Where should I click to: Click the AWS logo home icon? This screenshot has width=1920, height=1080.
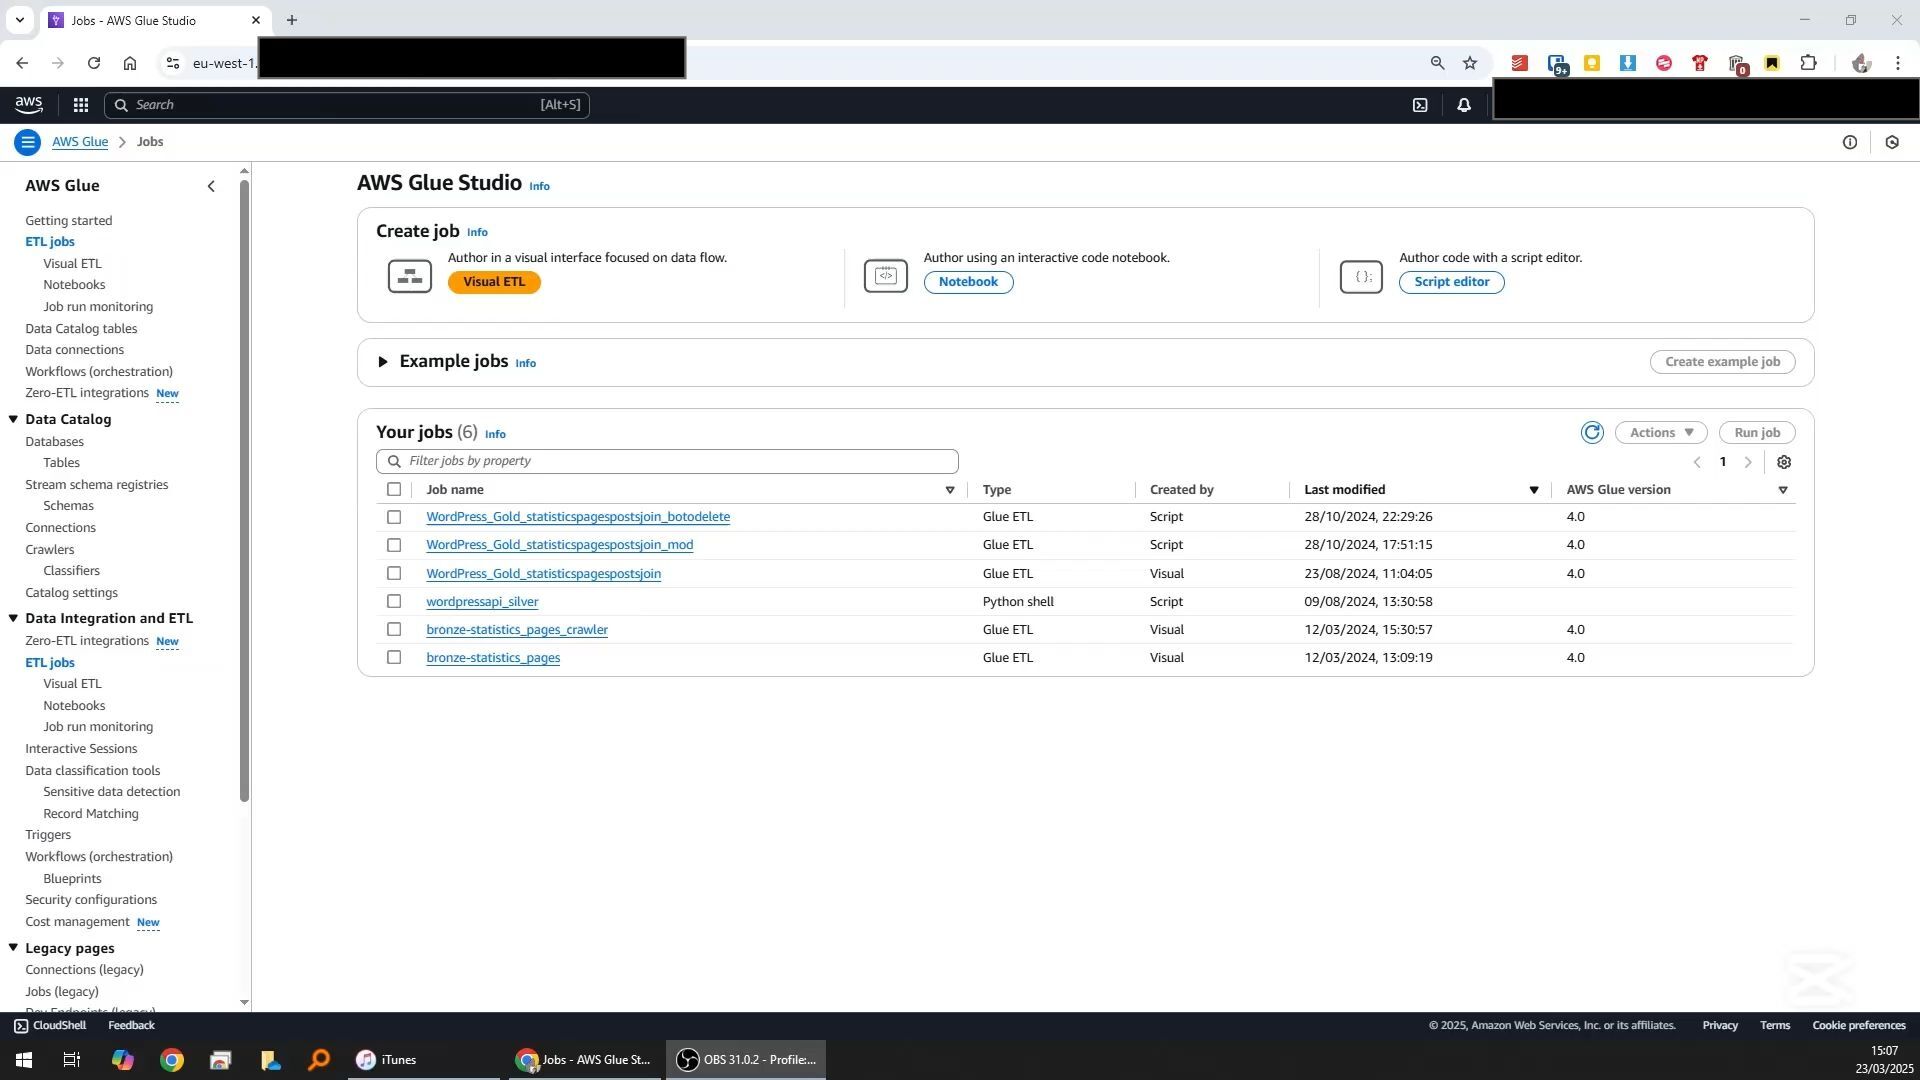click(x=29, y=105)
